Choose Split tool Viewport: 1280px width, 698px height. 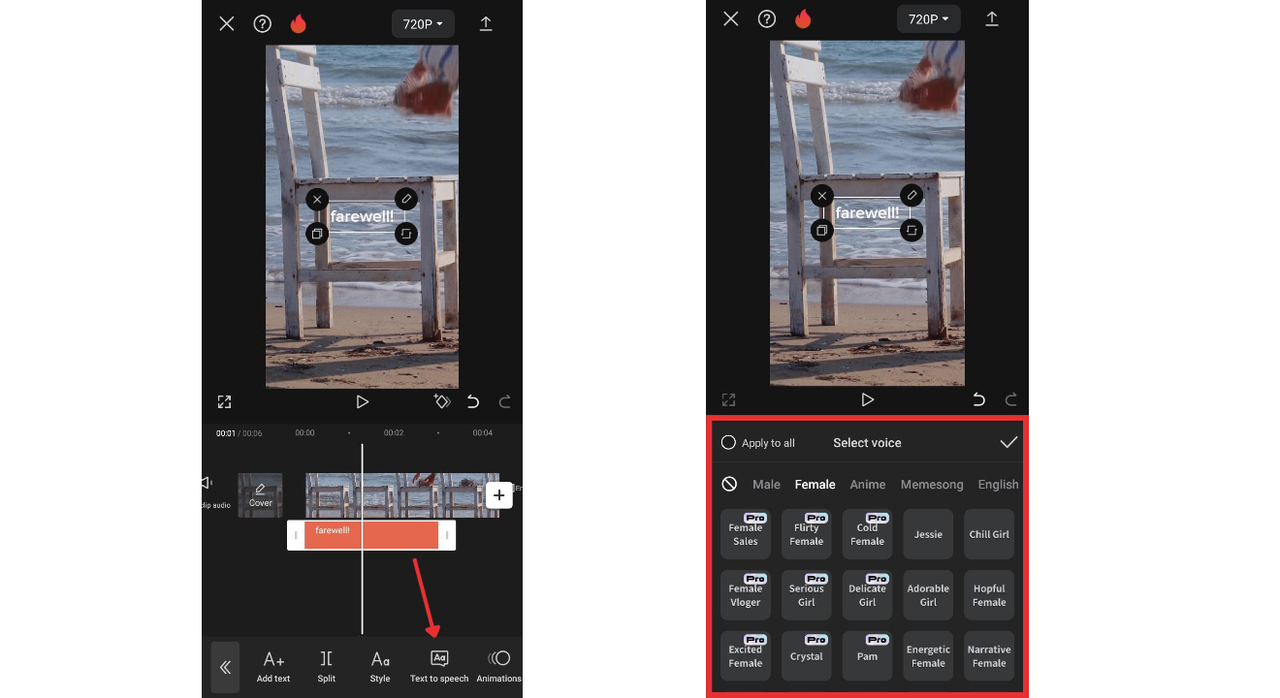326,667
